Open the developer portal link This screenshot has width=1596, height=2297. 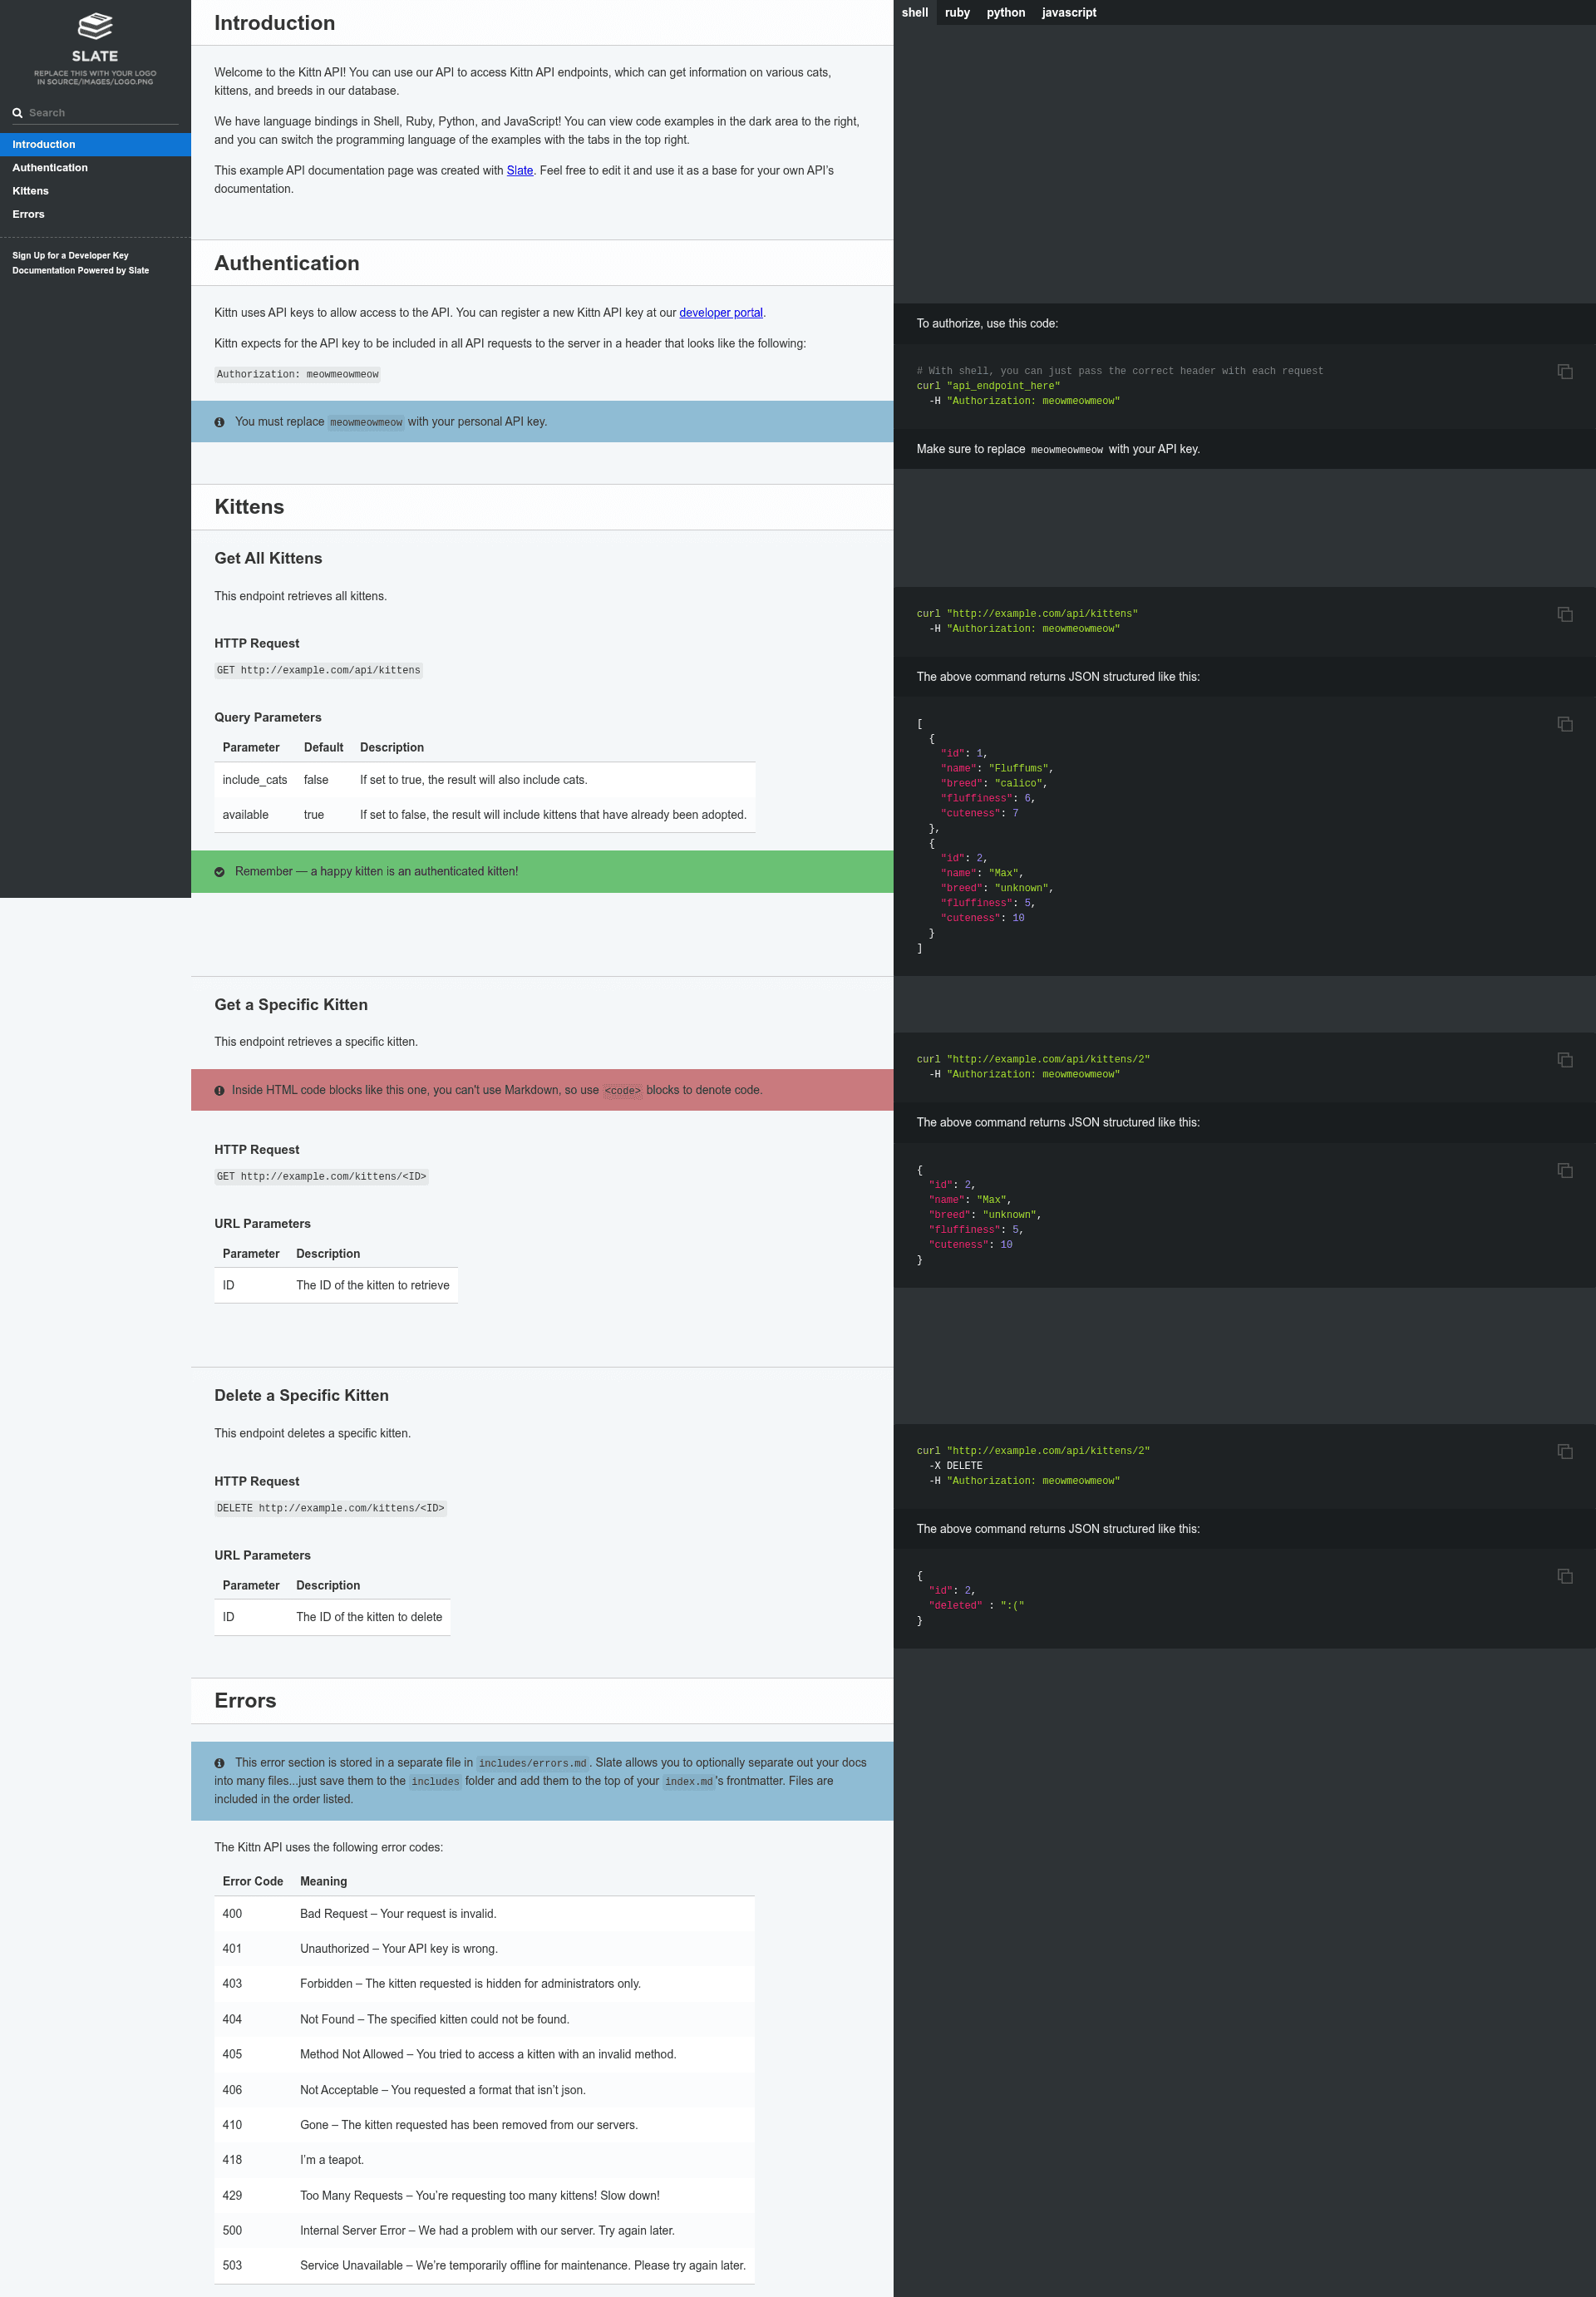(x=720, y=313)
